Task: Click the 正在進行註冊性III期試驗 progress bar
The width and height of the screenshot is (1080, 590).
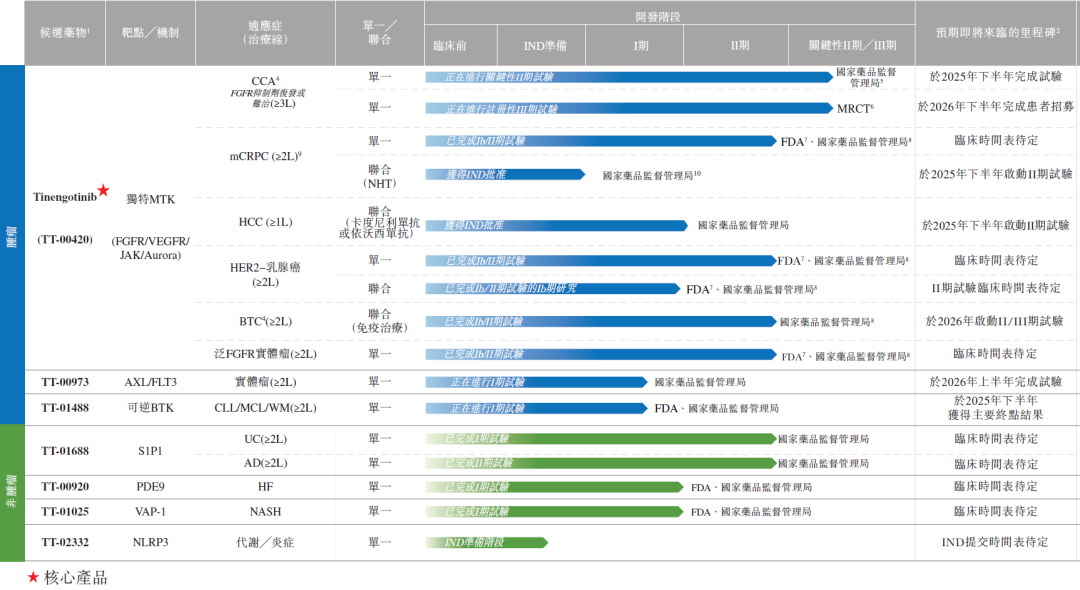Action: pos(628,108)
